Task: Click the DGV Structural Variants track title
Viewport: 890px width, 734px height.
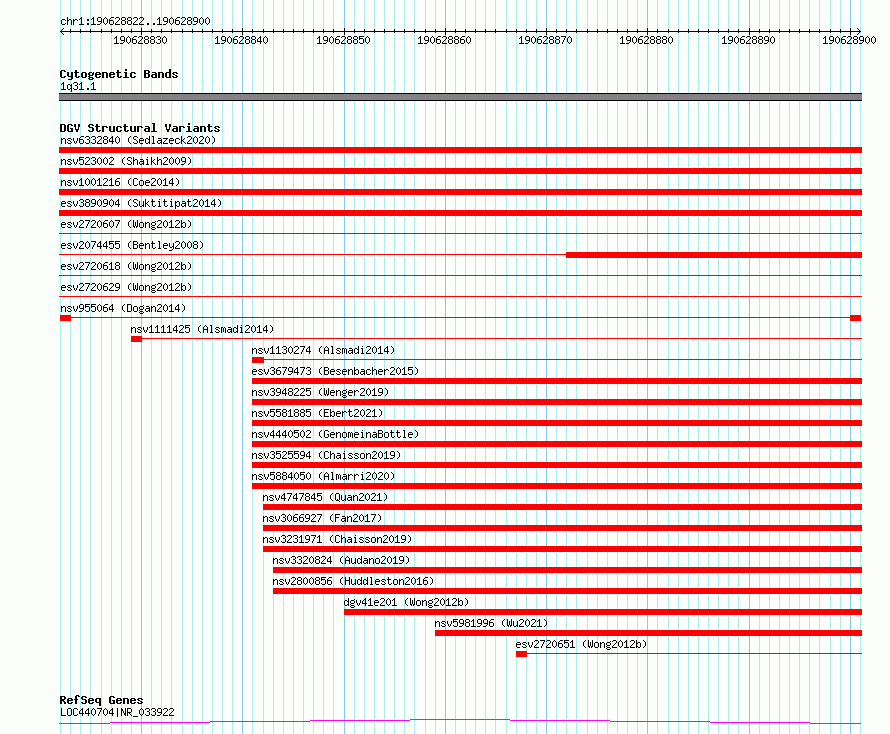Action: [x=140, y=128]
